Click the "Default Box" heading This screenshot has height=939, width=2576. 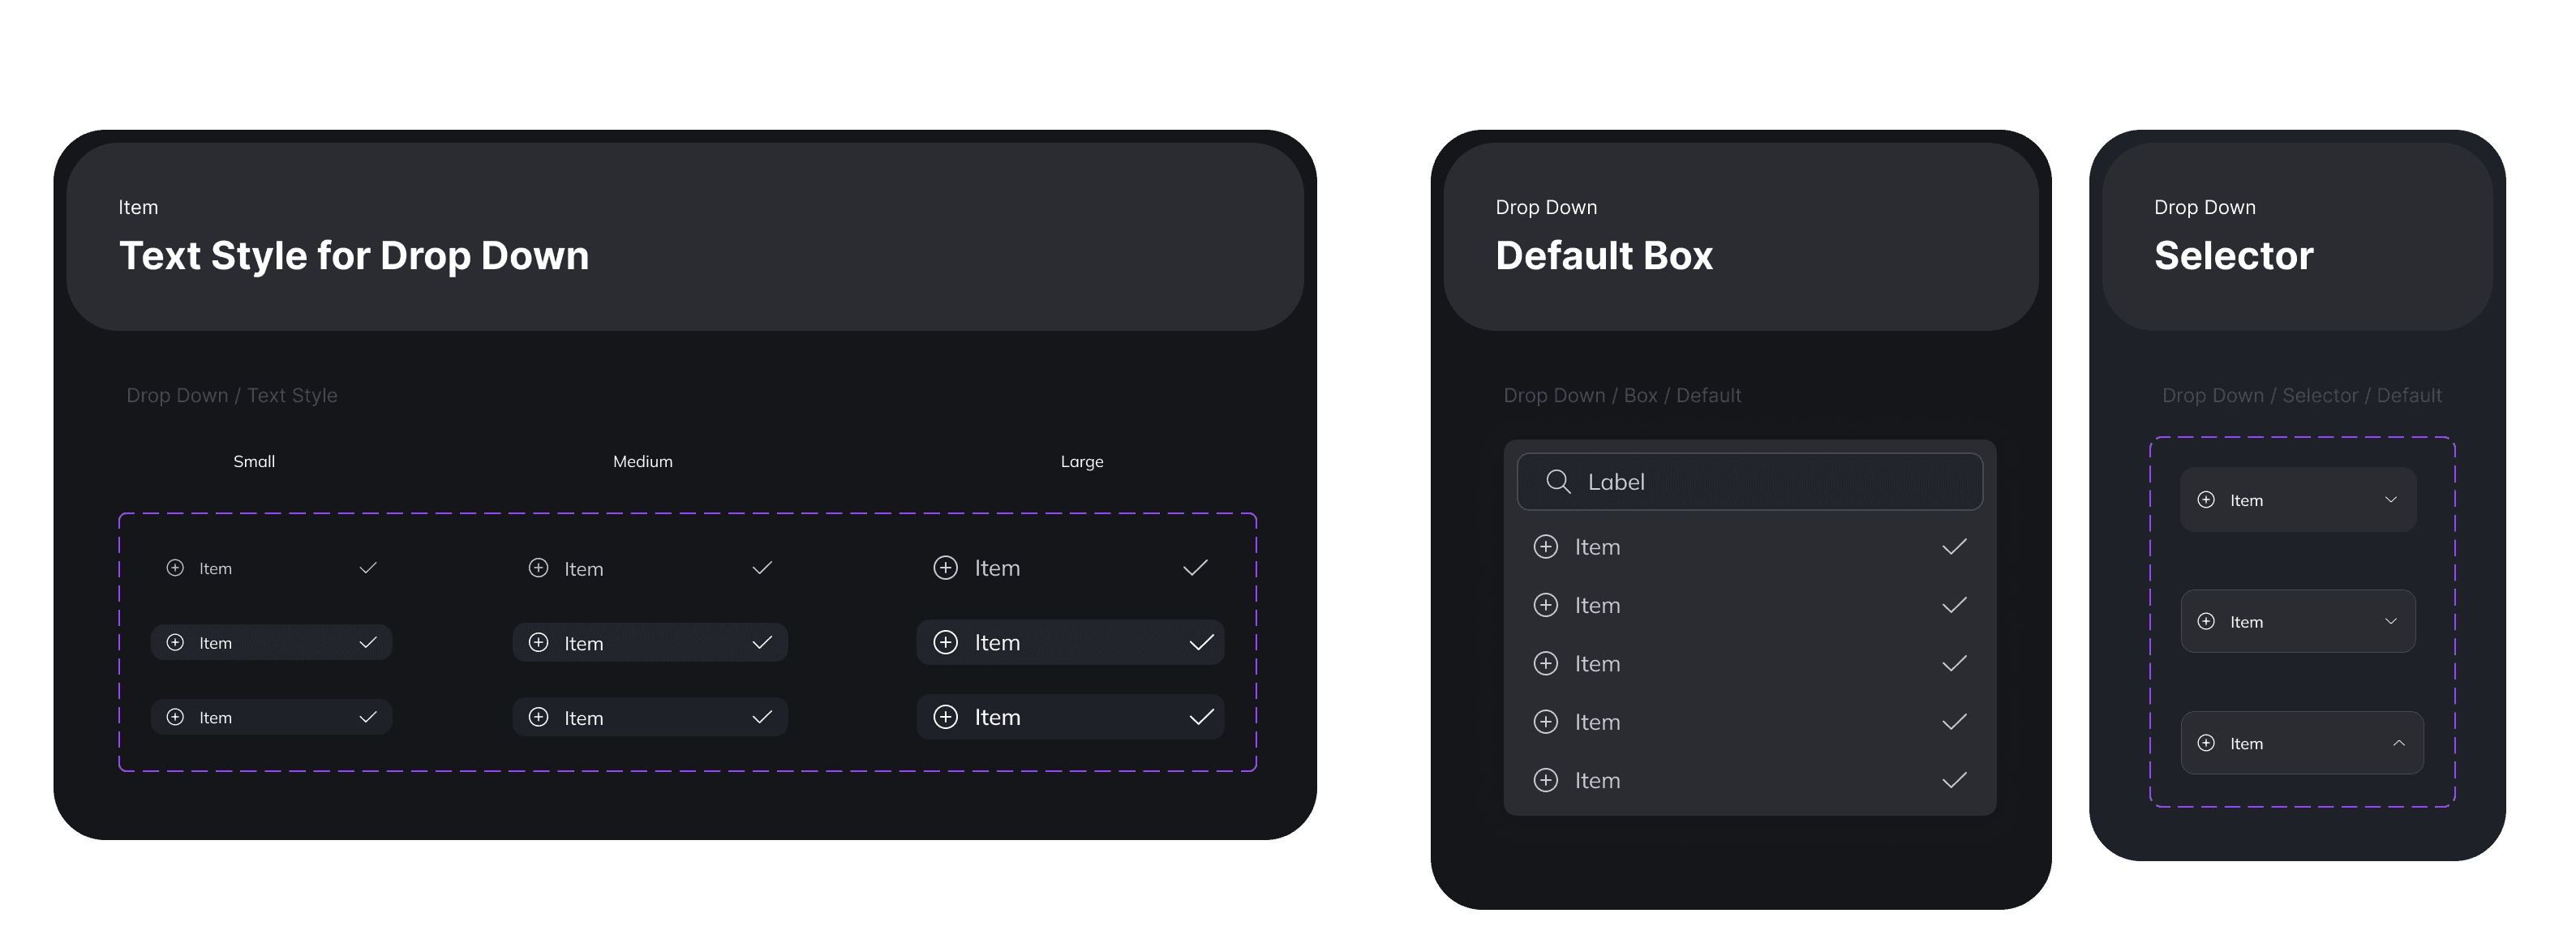(x=1604, y=256)
